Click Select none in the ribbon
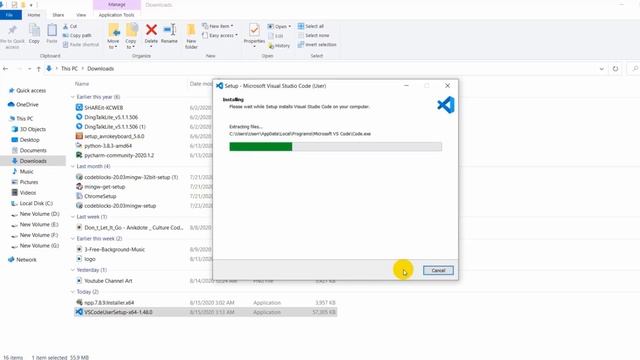 pyautogui.click(x=313, y=36)
